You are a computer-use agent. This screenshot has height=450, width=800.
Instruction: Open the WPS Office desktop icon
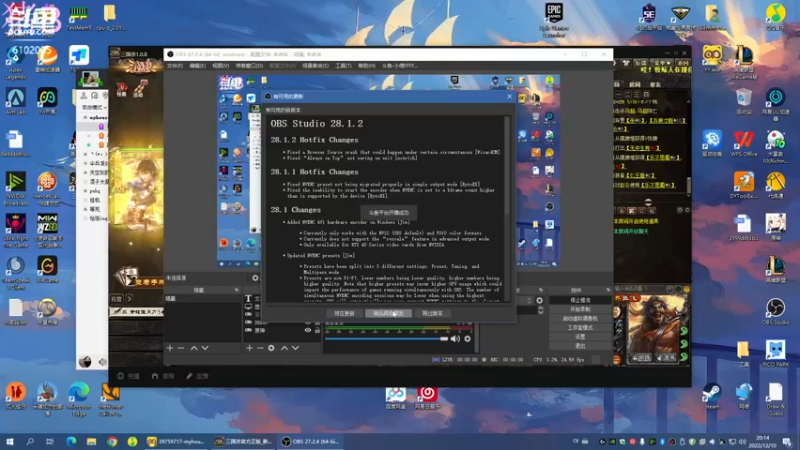[743, 143]
